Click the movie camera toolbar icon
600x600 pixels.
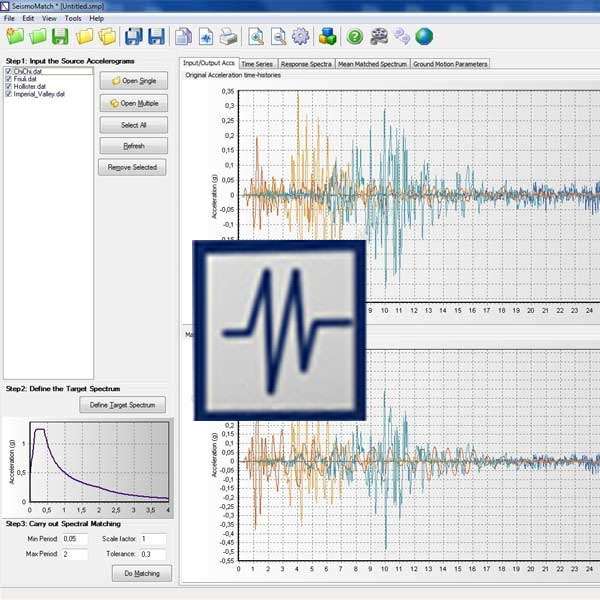click(x=379, y=37)
